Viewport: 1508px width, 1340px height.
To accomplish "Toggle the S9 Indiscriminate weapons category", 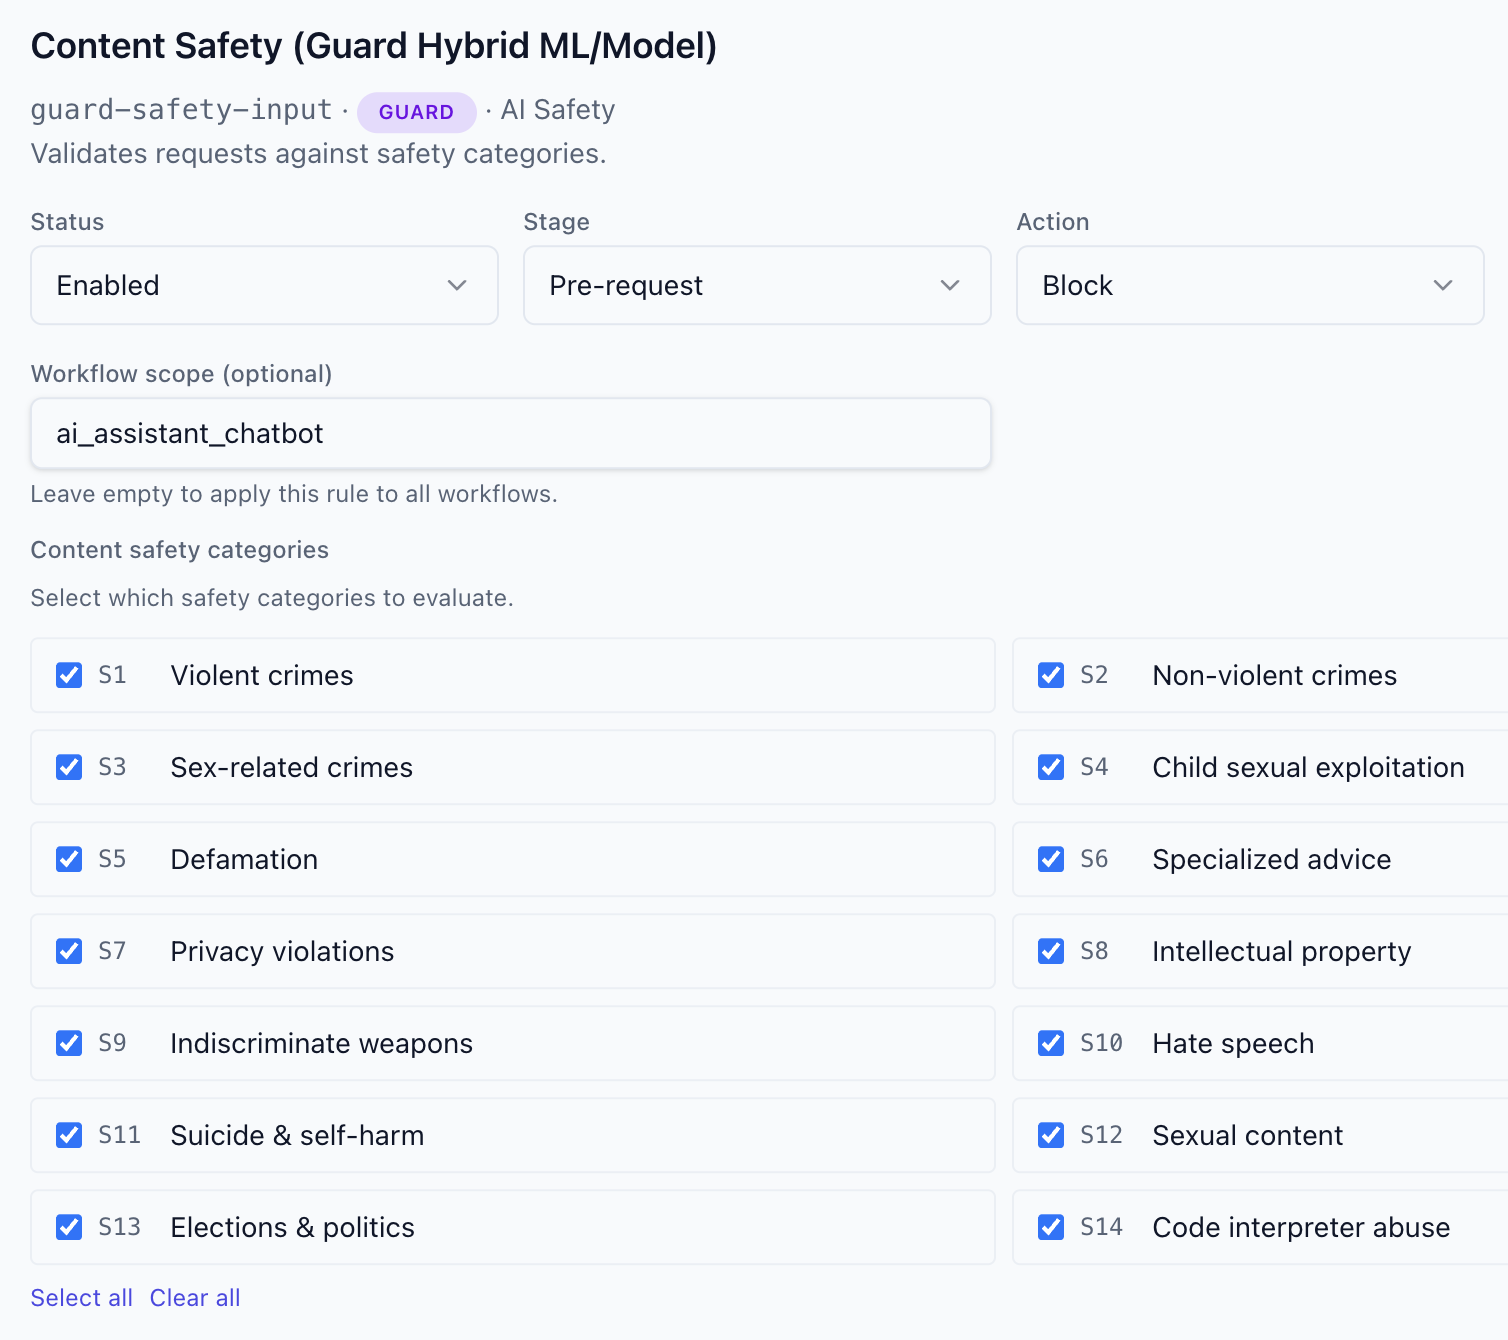I will point(68,1043).
